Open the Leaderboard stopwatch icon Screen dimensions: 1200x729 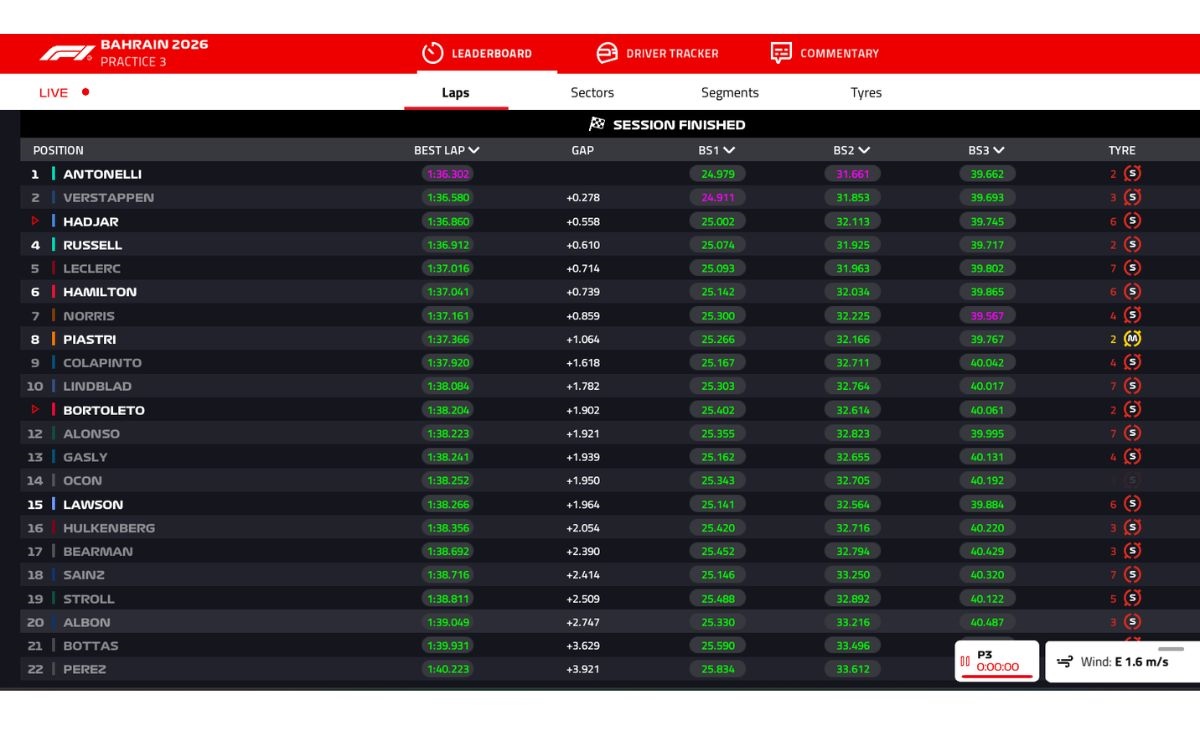pos(432,53)
